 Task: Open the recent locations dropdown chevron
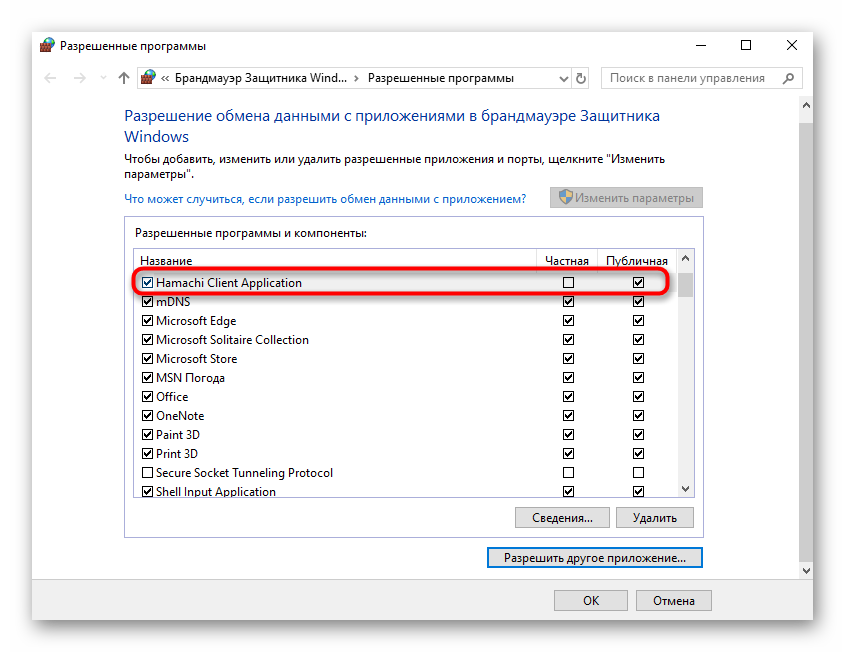click(103, 78)
